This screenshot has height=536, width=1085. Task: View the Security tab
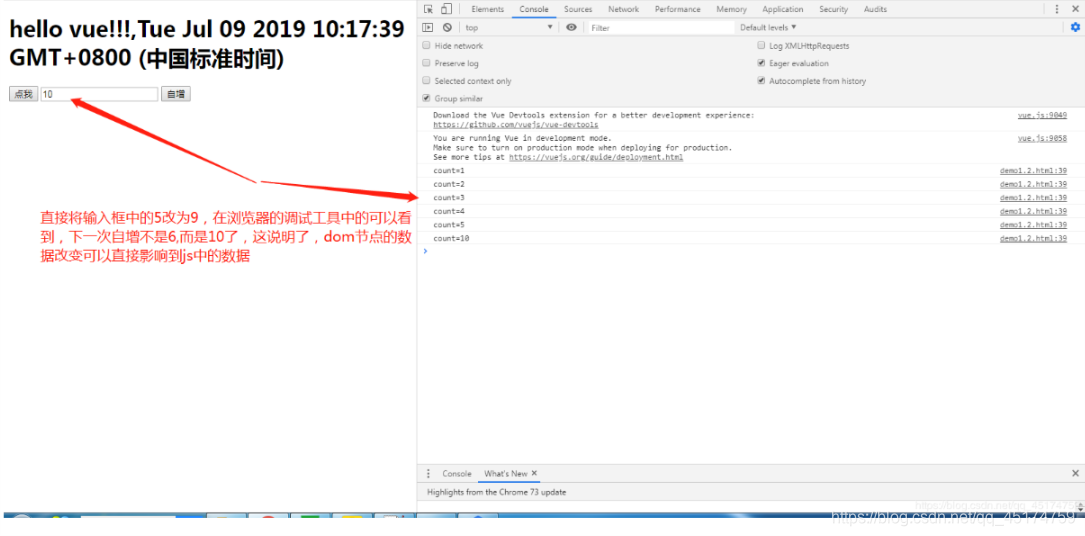pos(833,9)
